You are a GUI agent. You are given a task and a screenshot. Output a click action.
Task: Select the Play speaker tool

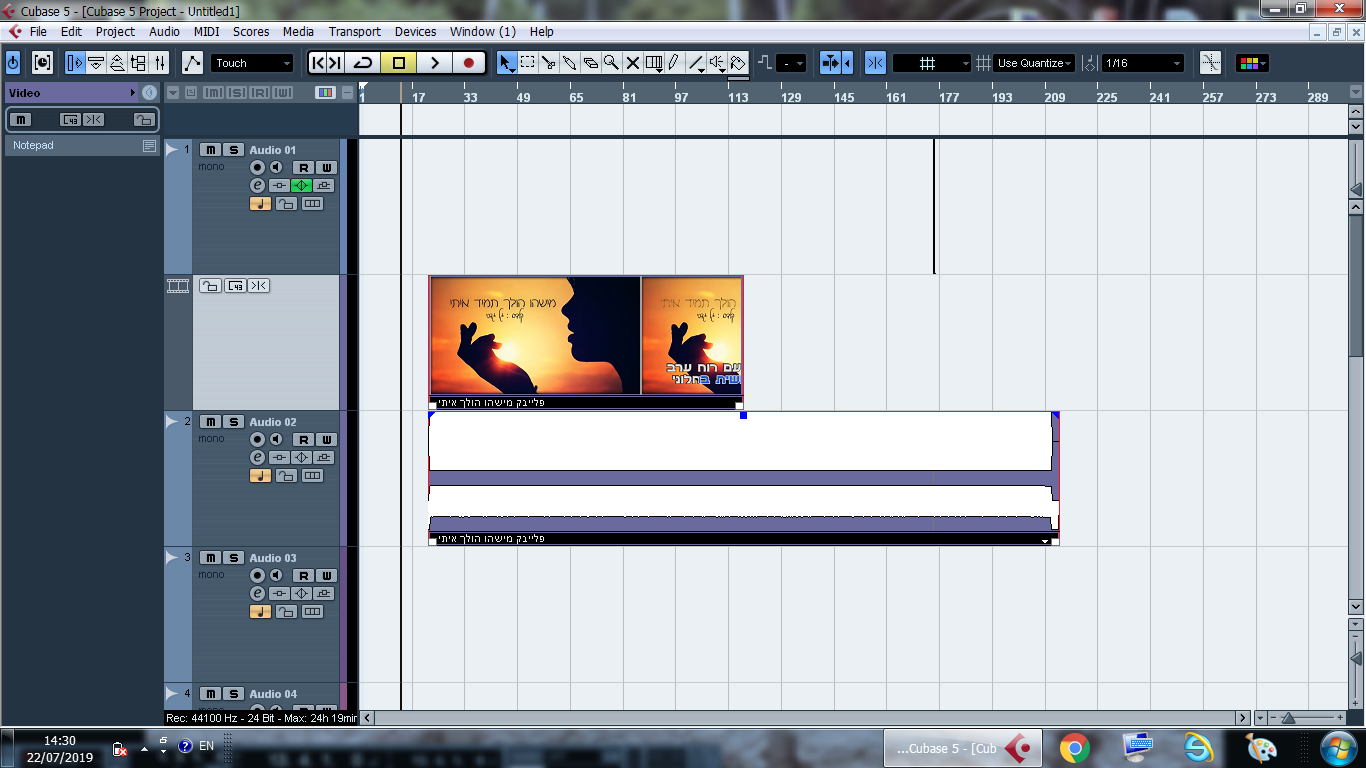coord(717,63)
